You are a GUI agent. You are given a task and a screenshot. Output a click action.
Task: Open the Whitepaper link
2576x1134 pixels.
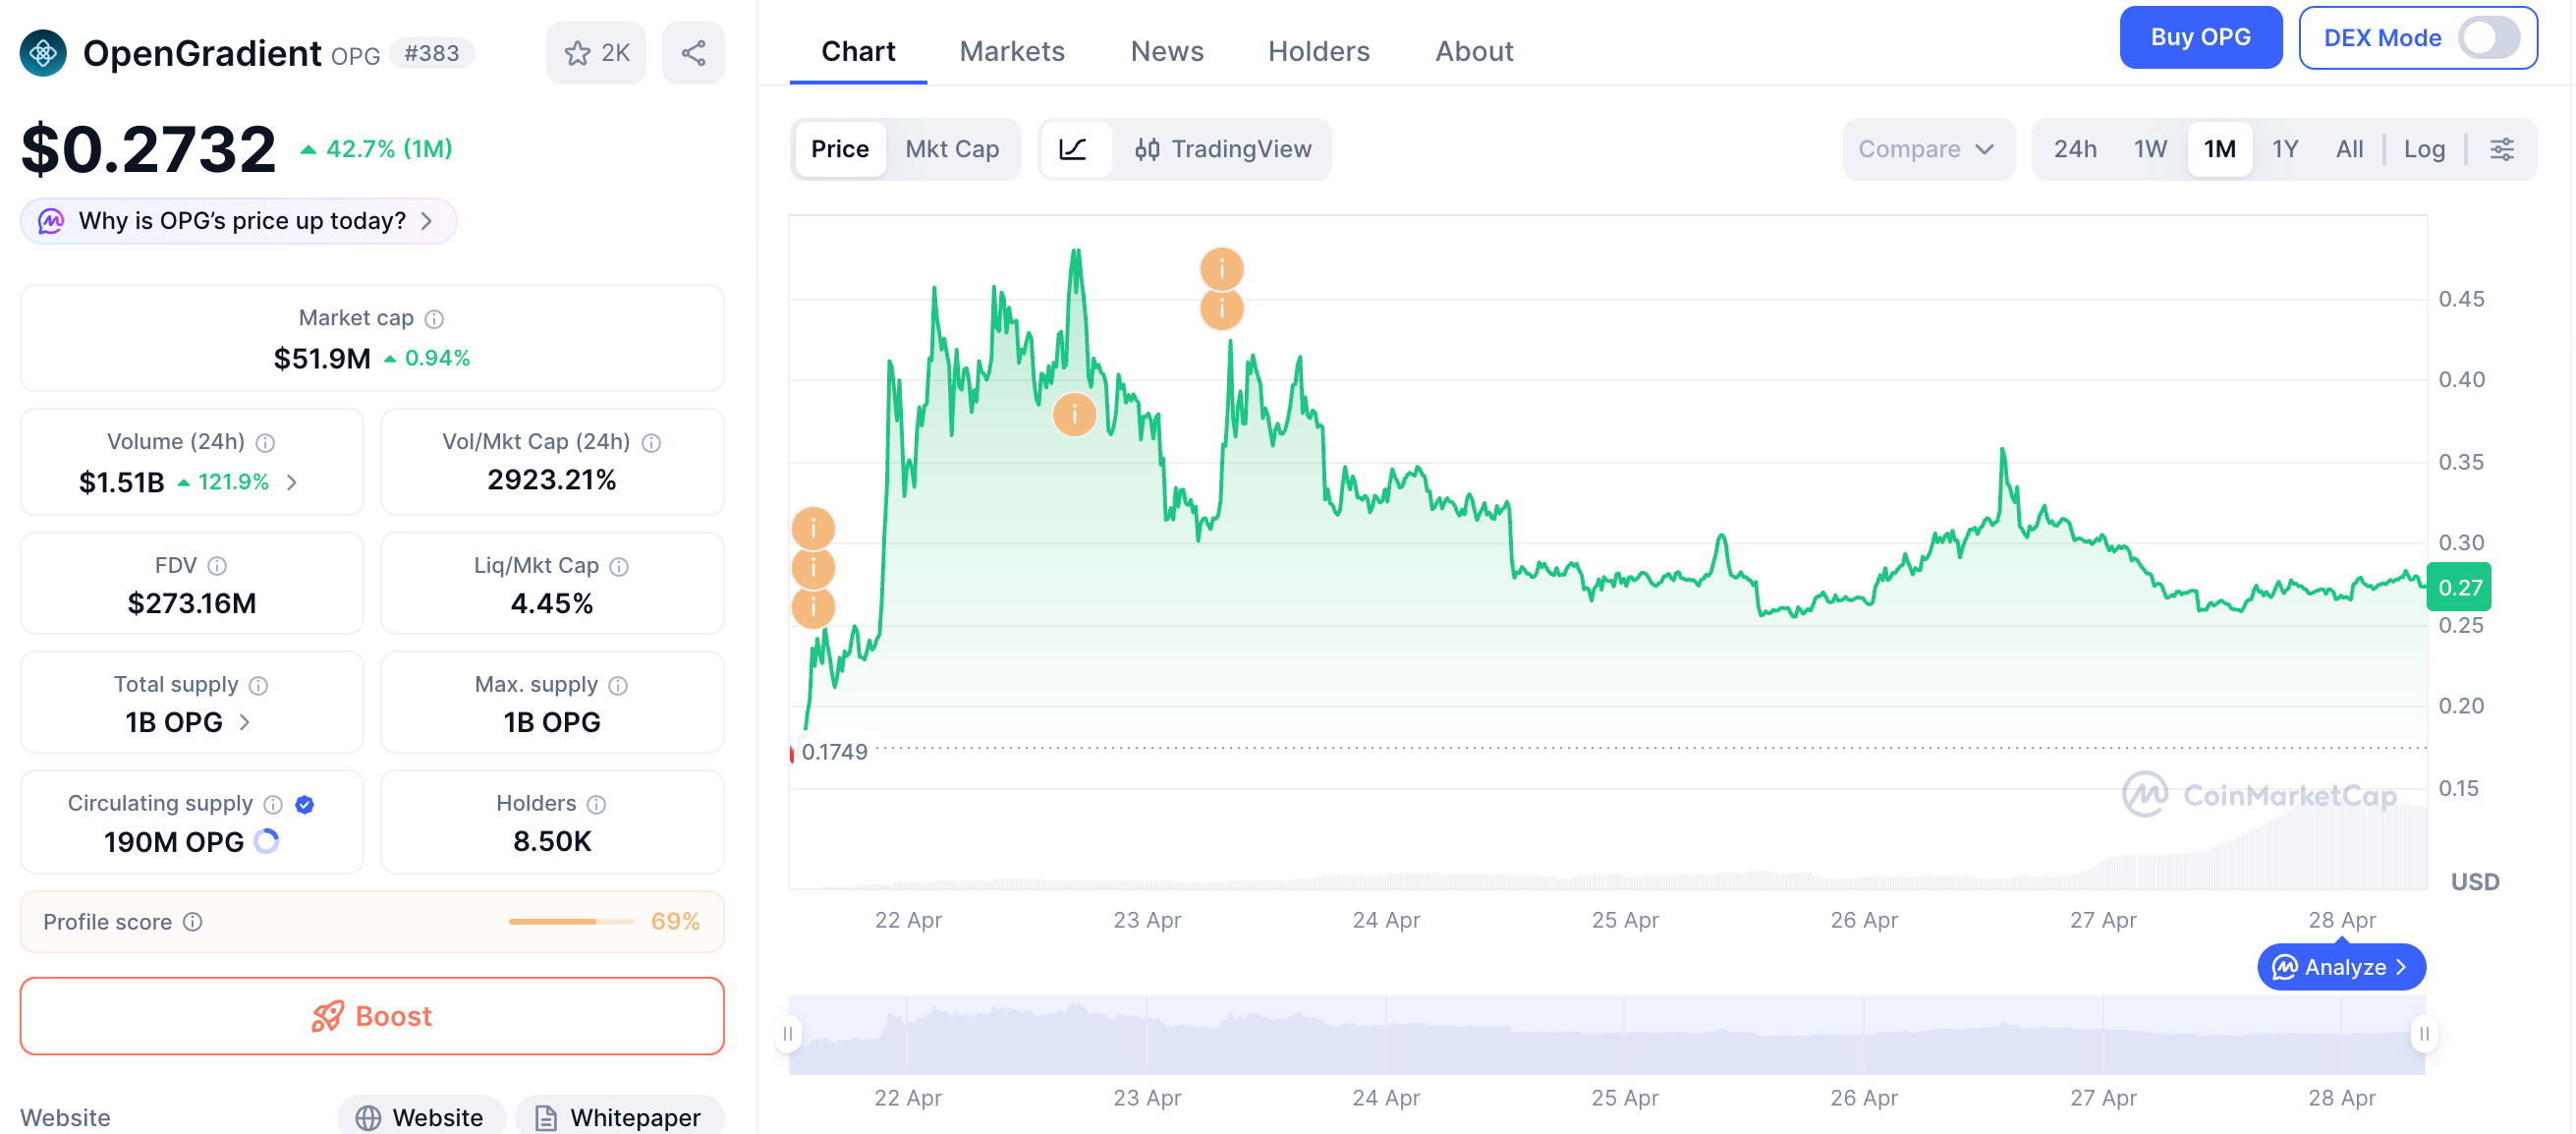[619, 1117]
